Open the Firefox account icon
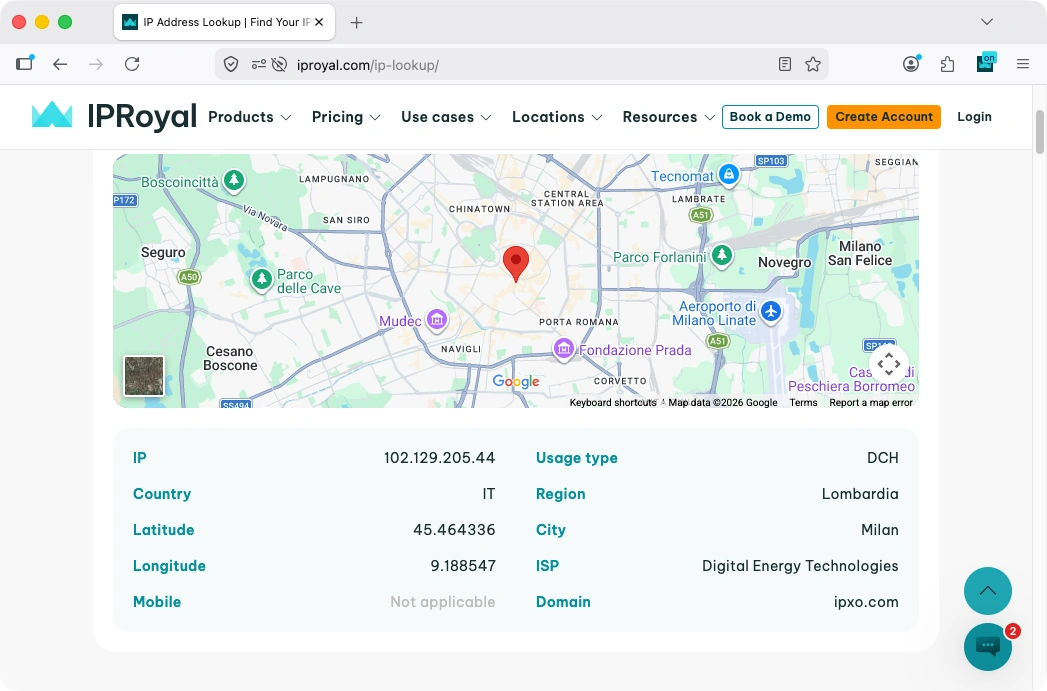 911,63
